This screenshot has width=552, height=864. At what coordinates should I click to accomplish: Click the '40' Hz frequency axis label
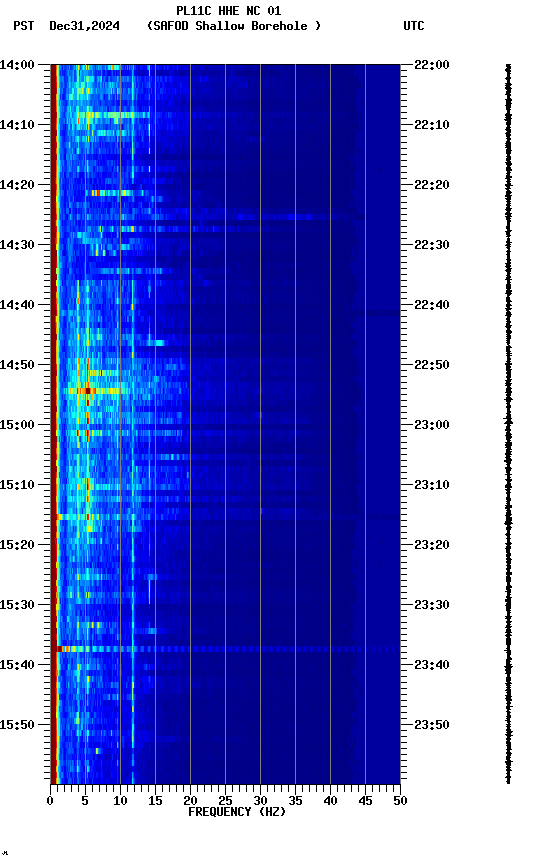tap(331, 801)
